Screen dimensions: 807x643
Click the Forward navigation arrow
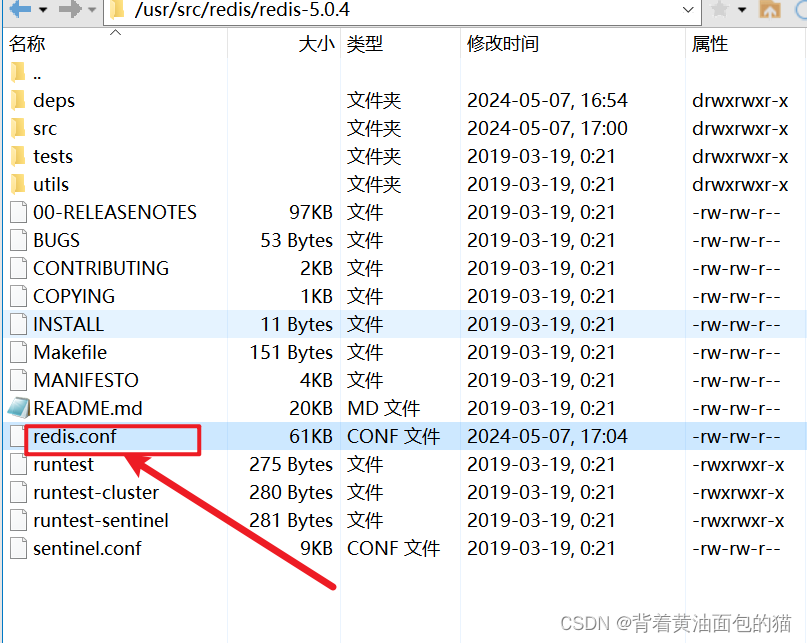pyautogui.click(x=71, y=9)
